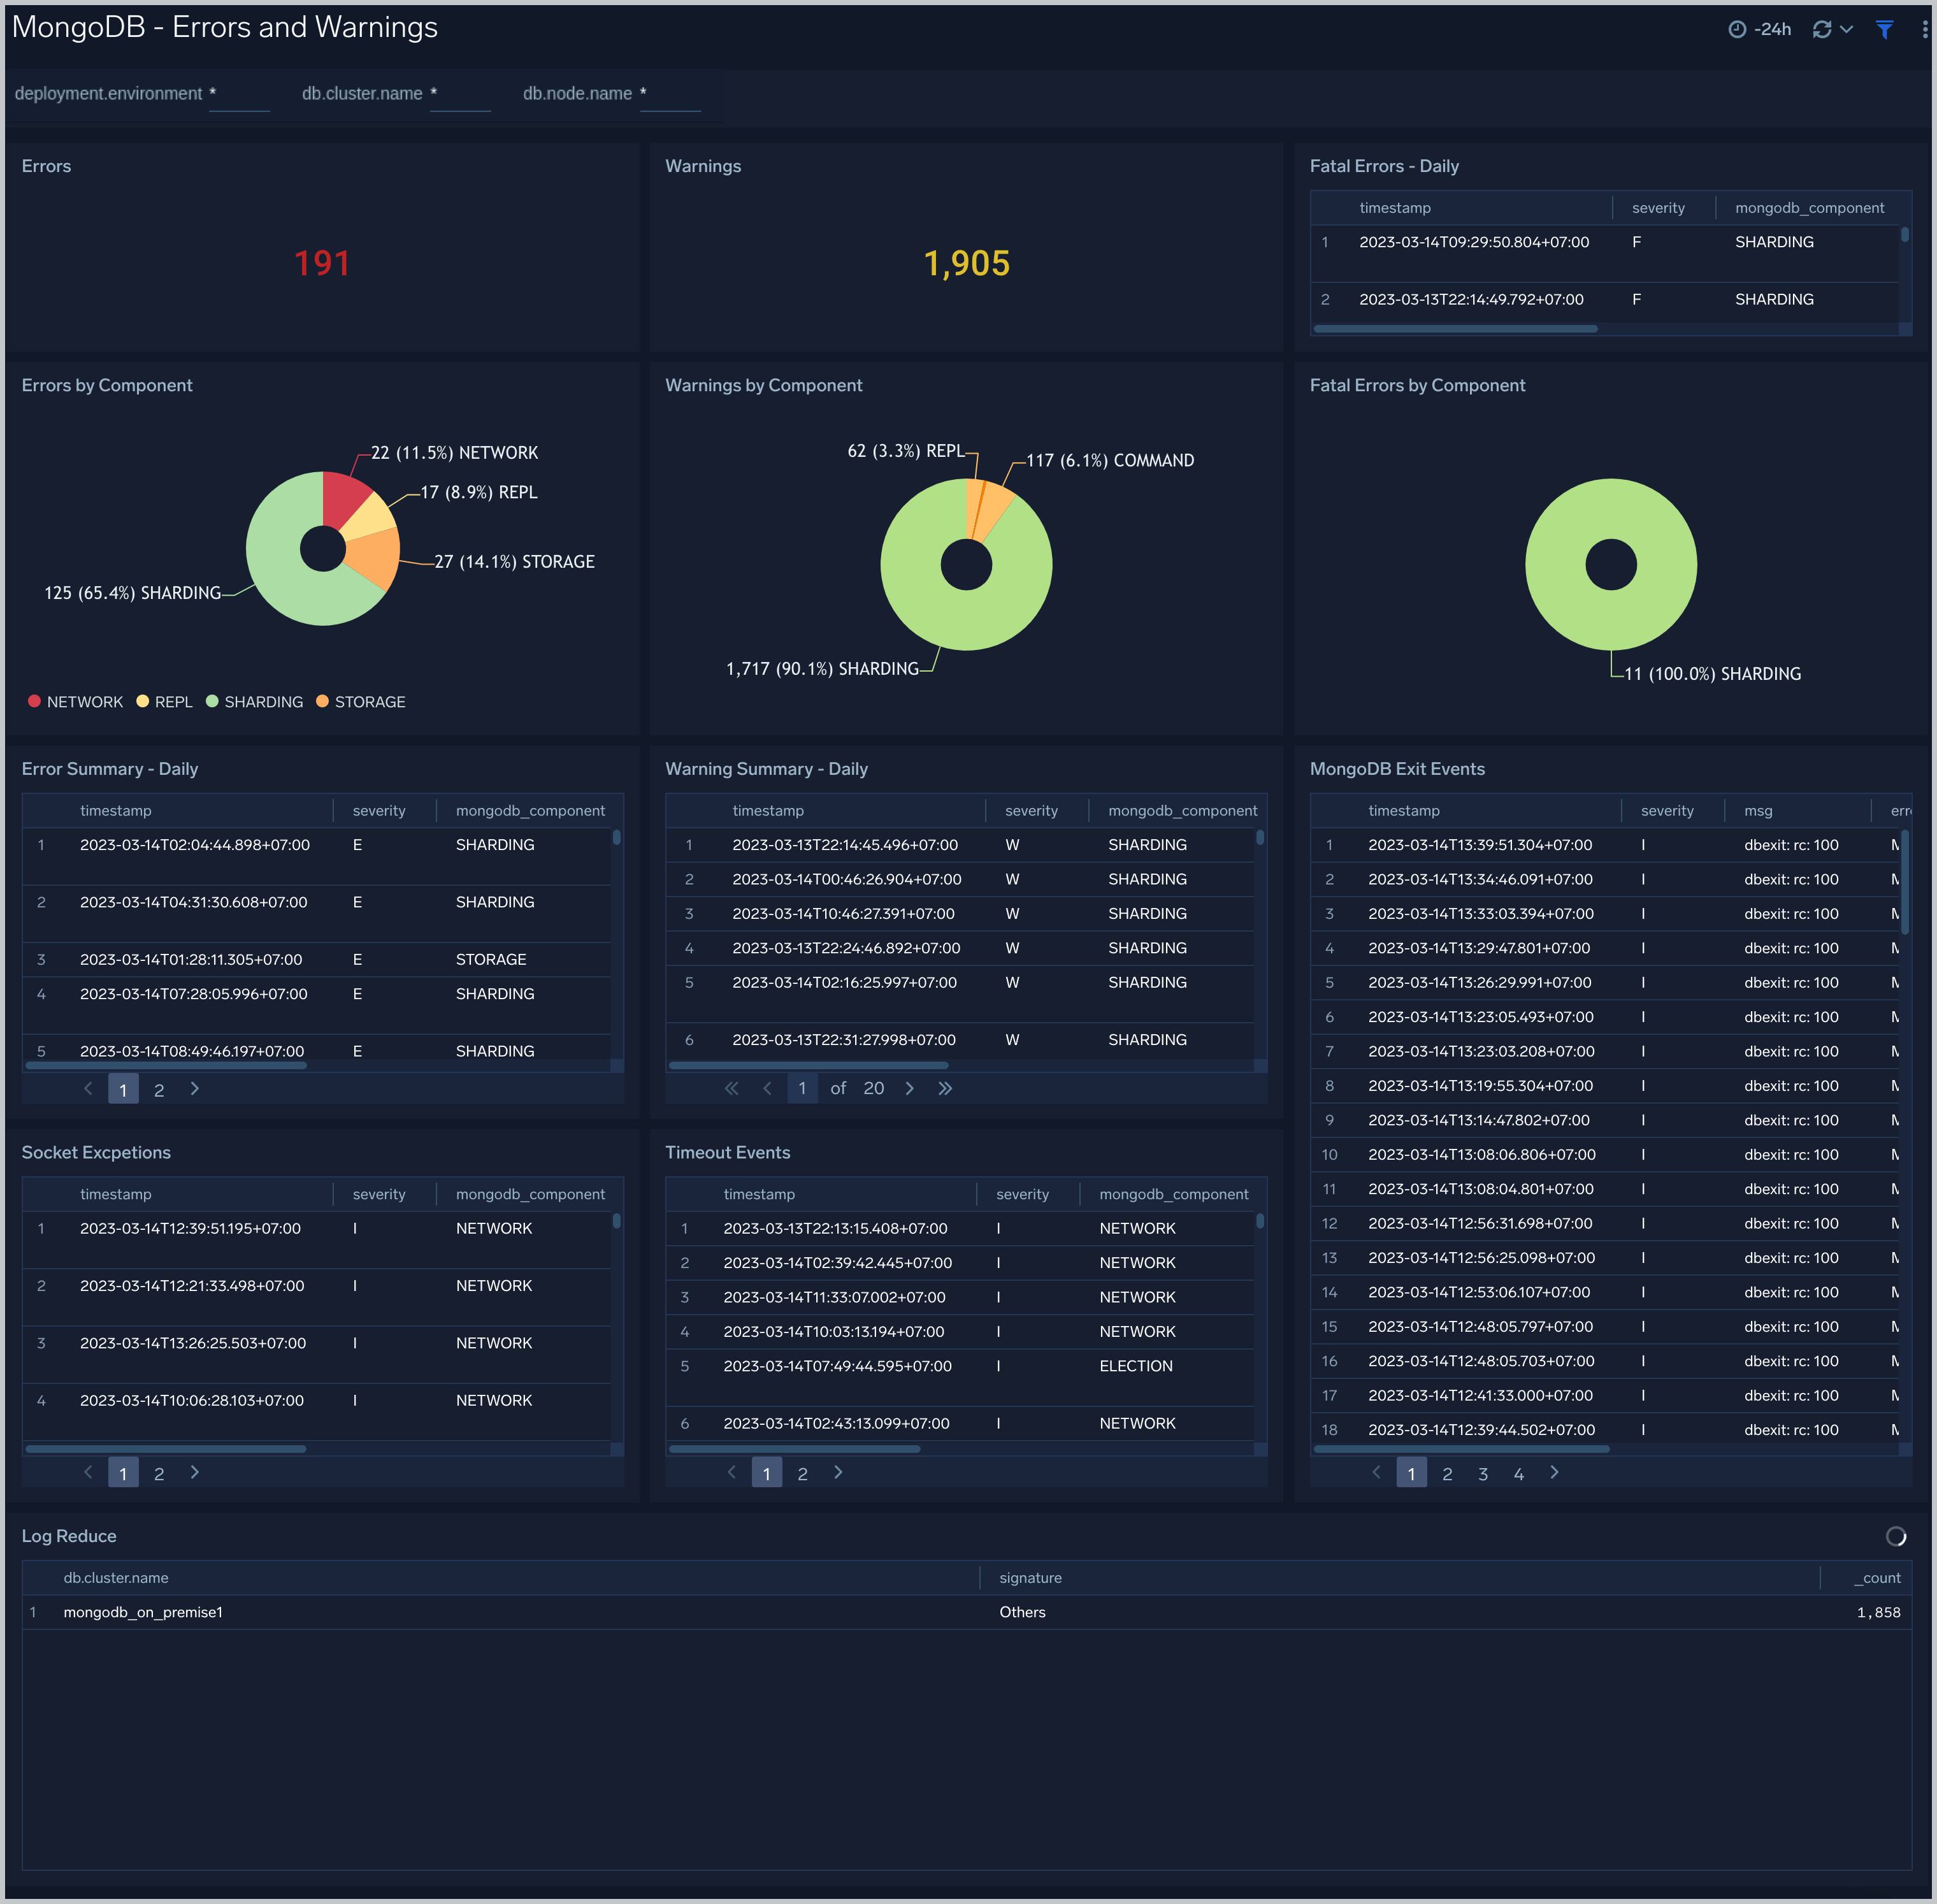The height and width of the screenshot is (1904, 1937).
Task: Select page 1 in Error Summary - Daily
Action: point(123,1090)
